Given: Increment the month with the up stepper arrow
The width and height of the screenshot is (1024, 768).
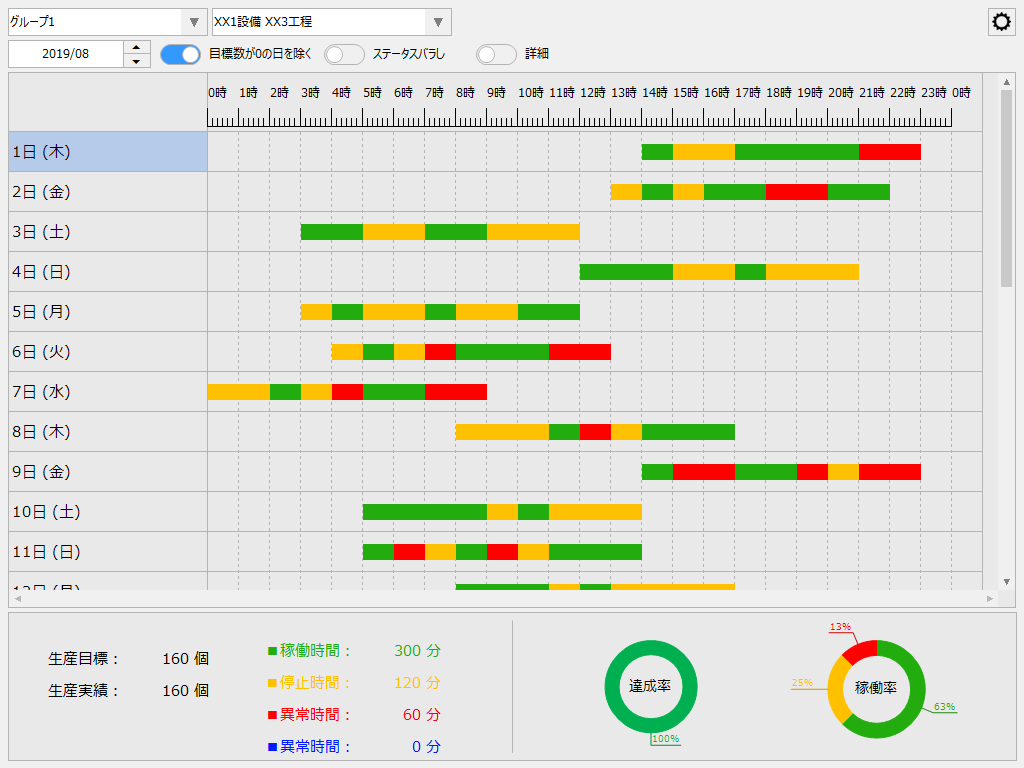Looking at the screenshot, I should point(137,47).
